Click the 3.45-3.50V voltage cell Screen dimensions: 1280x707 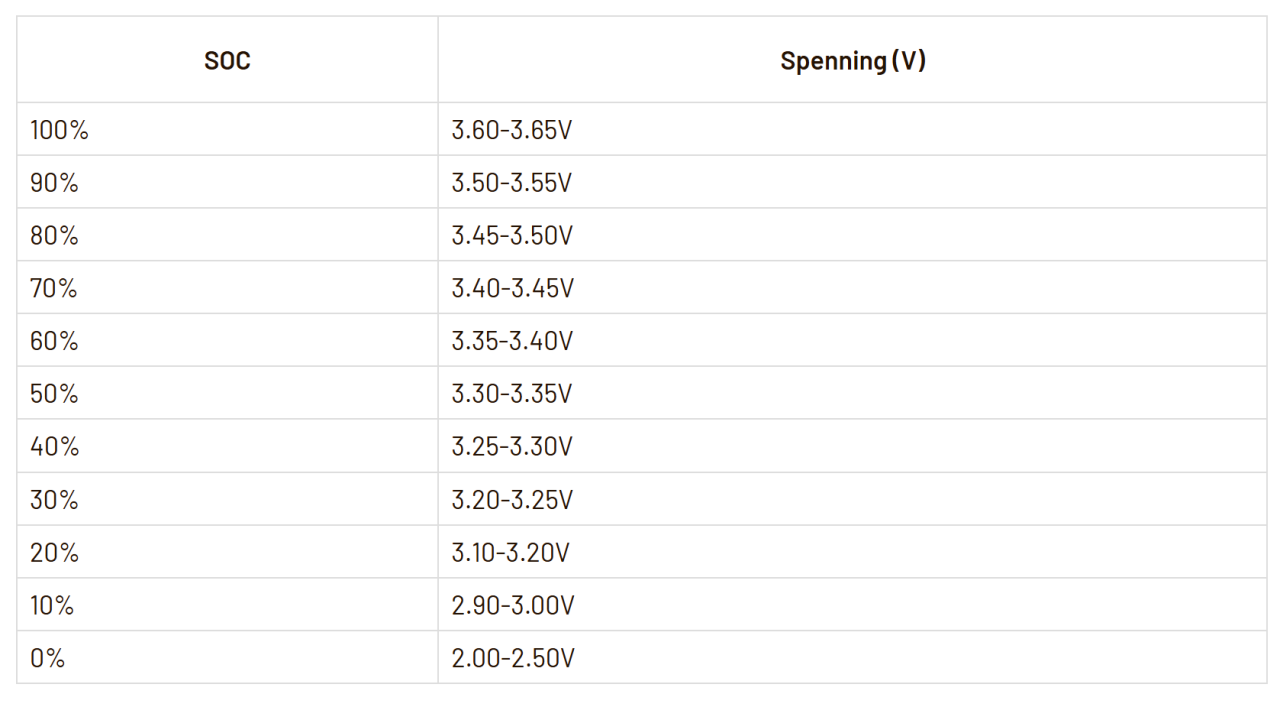click(x=512, y=236)
